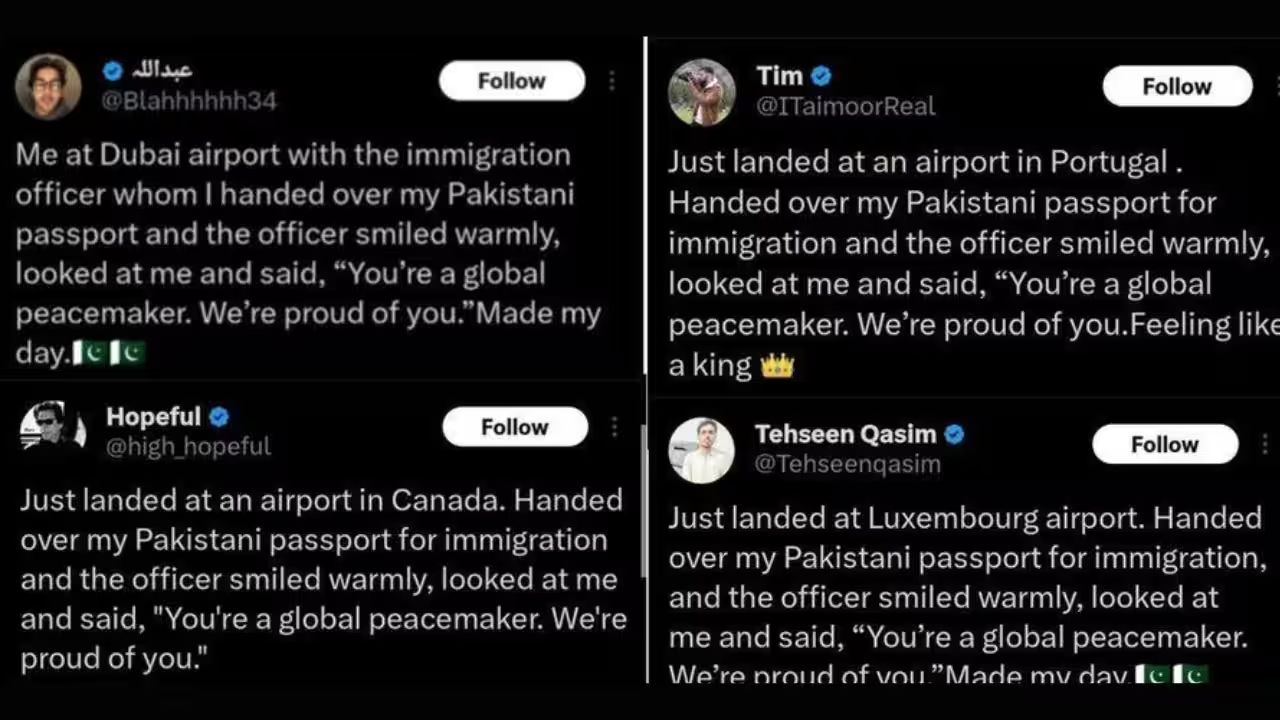This screenshot has height=720, width=1280.
Task: Click the verified badge next to عبدالله
Action: point(112,70)
